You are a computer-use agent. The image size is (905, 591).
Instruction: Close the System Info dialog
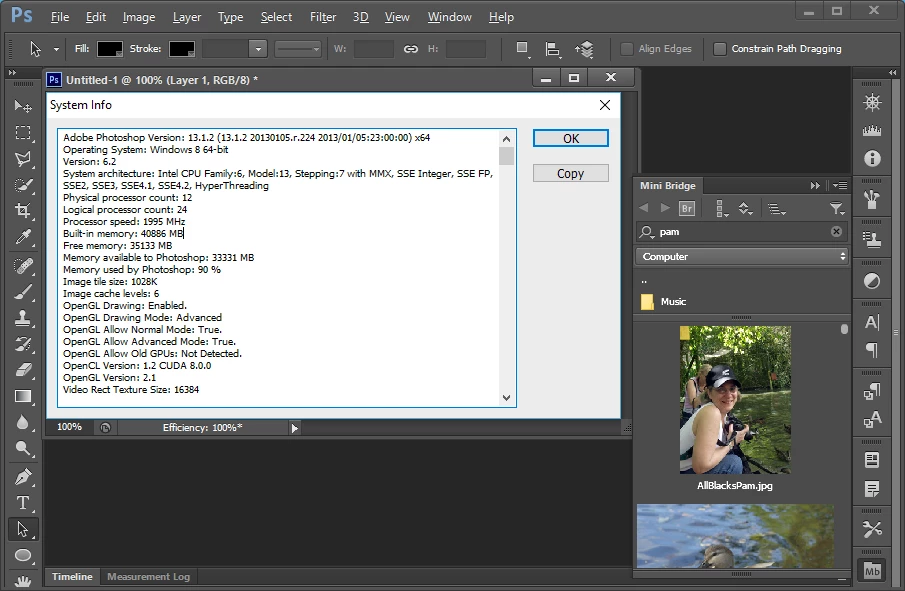pyautogui.click(x=605, y=105)
